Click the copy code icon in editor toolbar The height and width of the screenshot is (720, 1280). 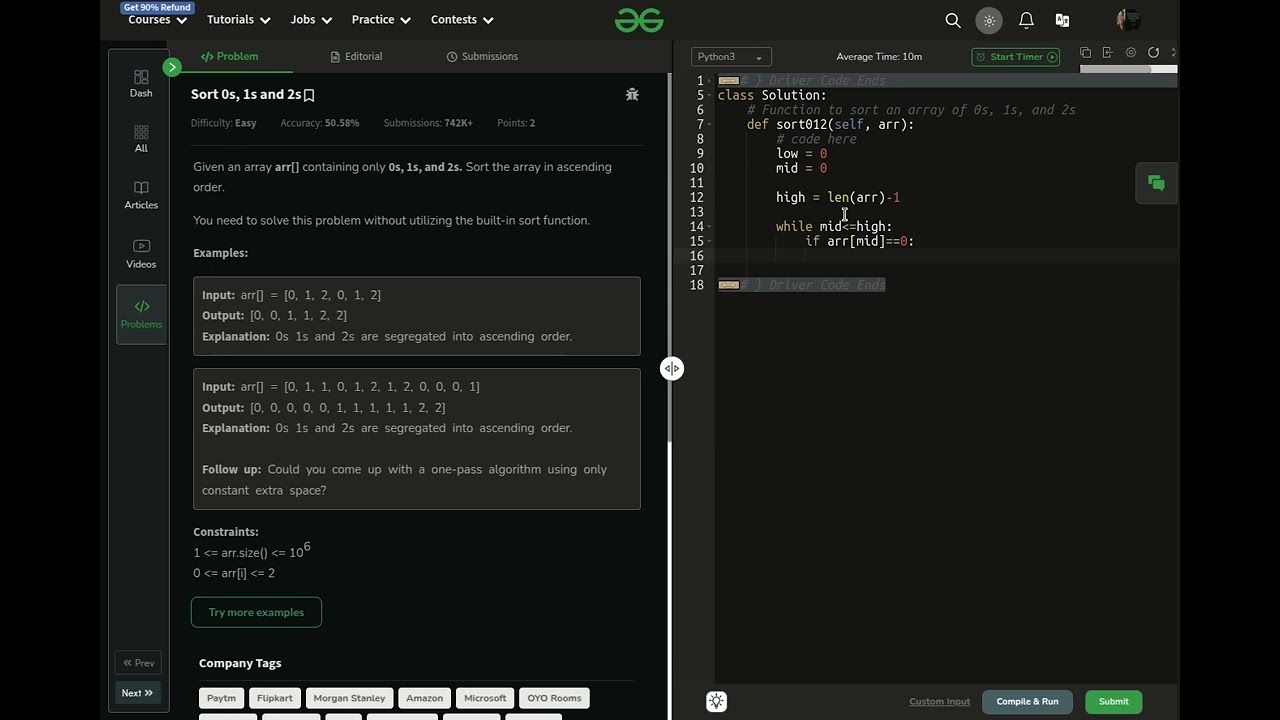click(1086, 53)
